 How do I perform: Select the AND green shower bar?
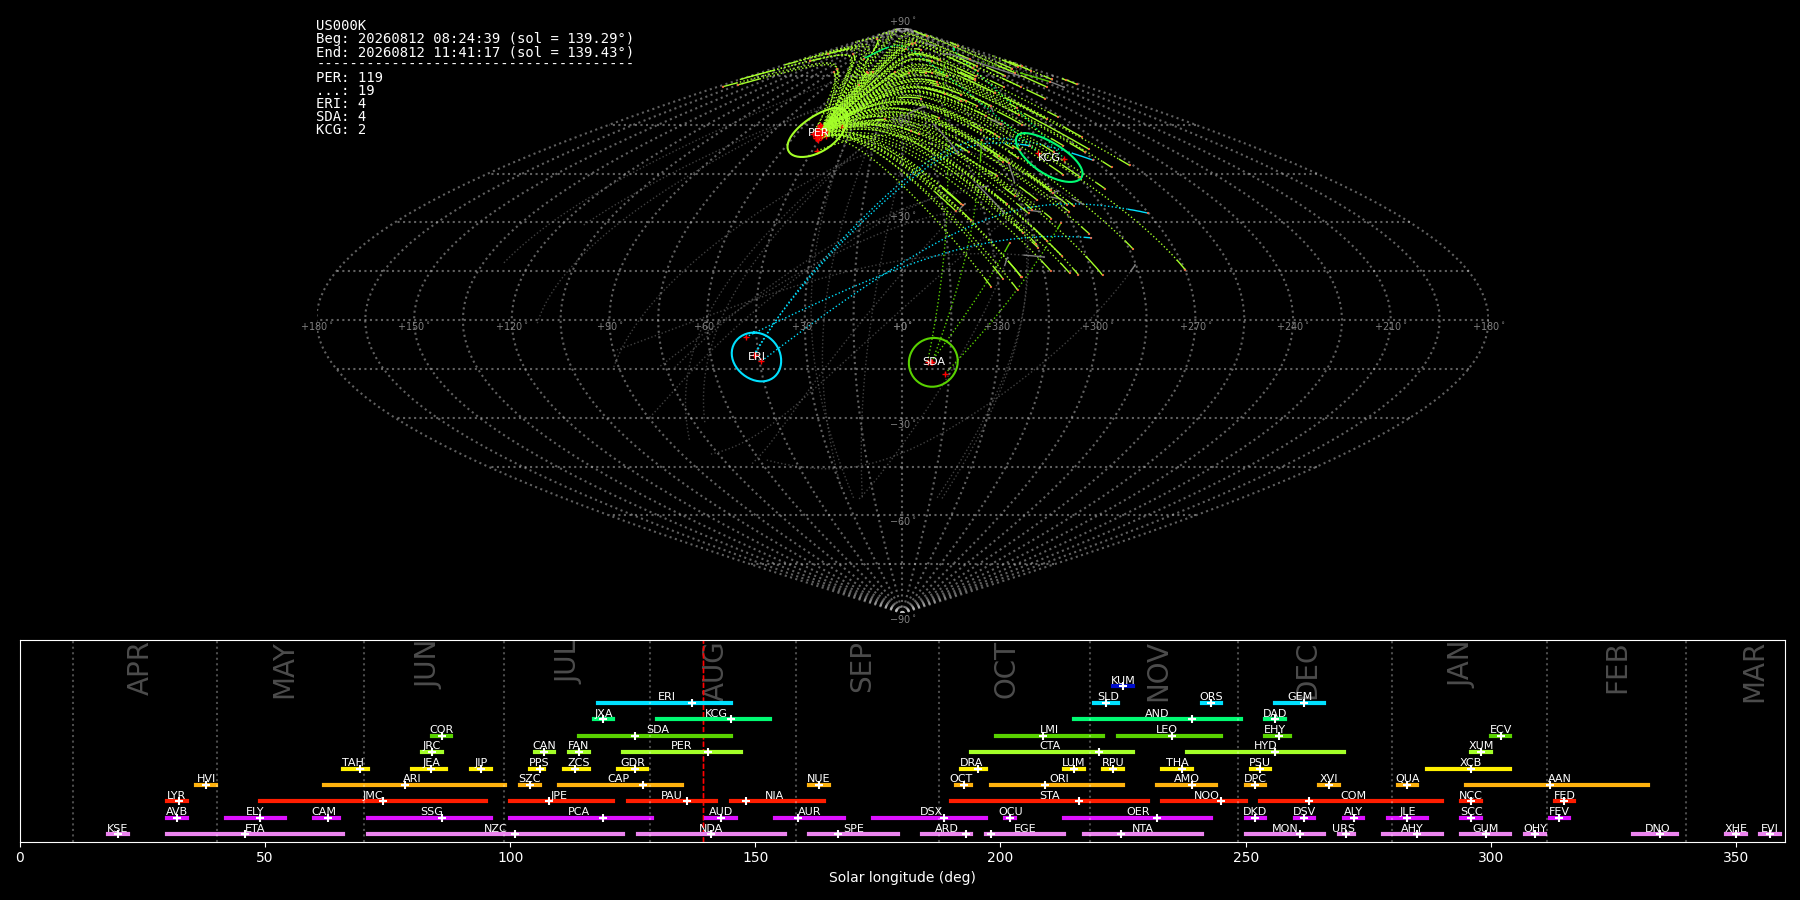pos(1157,719)
